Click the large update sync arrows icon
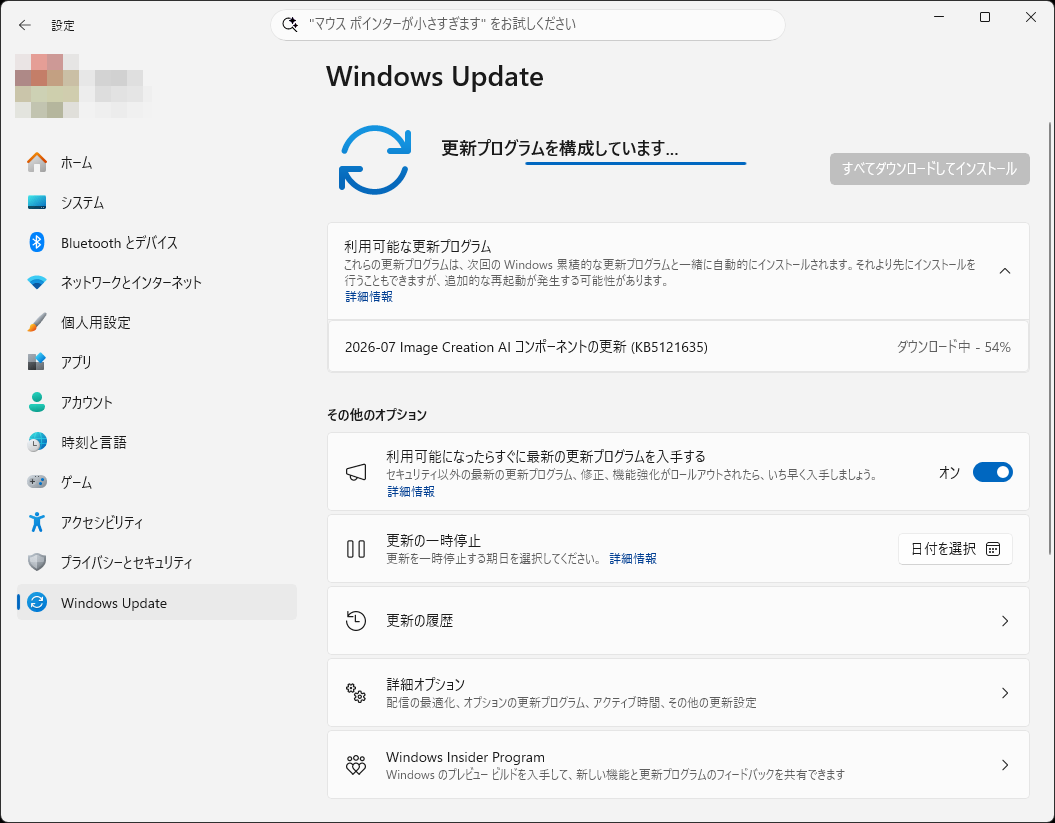This screenshot has height=823, width=1055. click(375, 160)
